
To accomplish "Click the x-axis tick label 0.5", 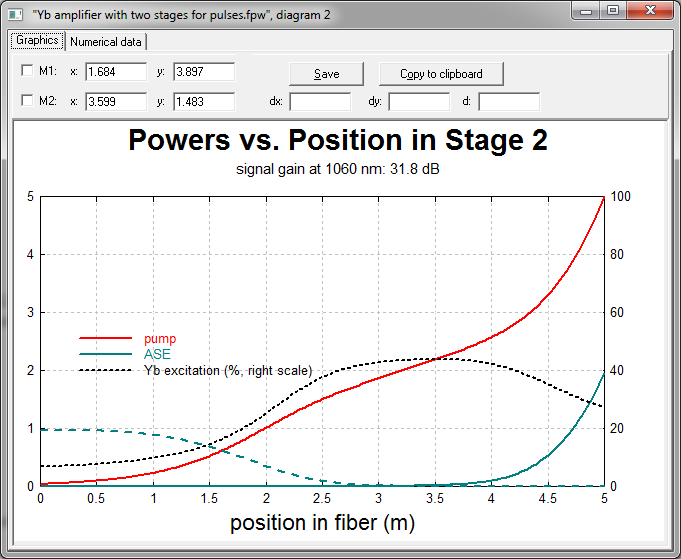I will 96,498.
